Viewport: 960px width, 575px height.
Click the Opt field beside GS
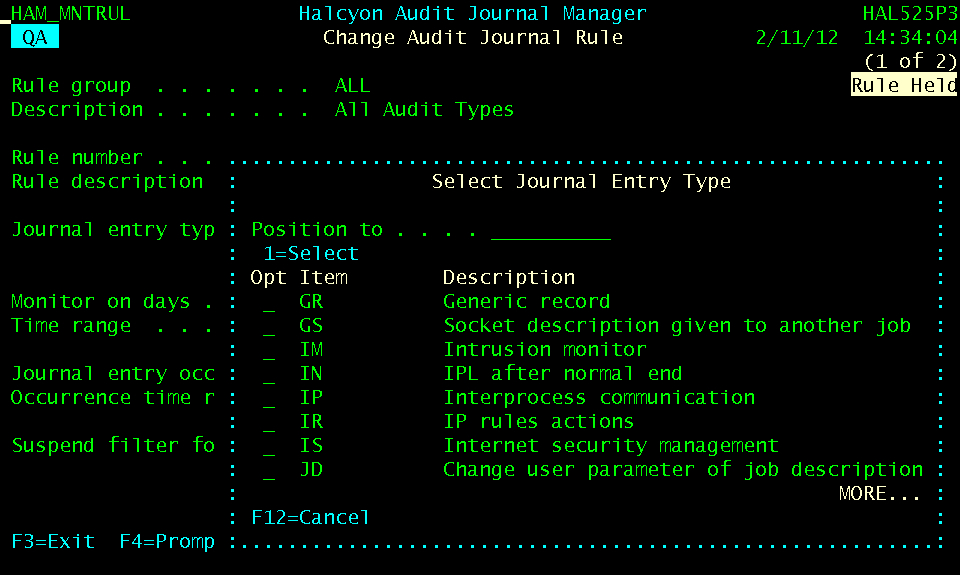coord(269,326)
